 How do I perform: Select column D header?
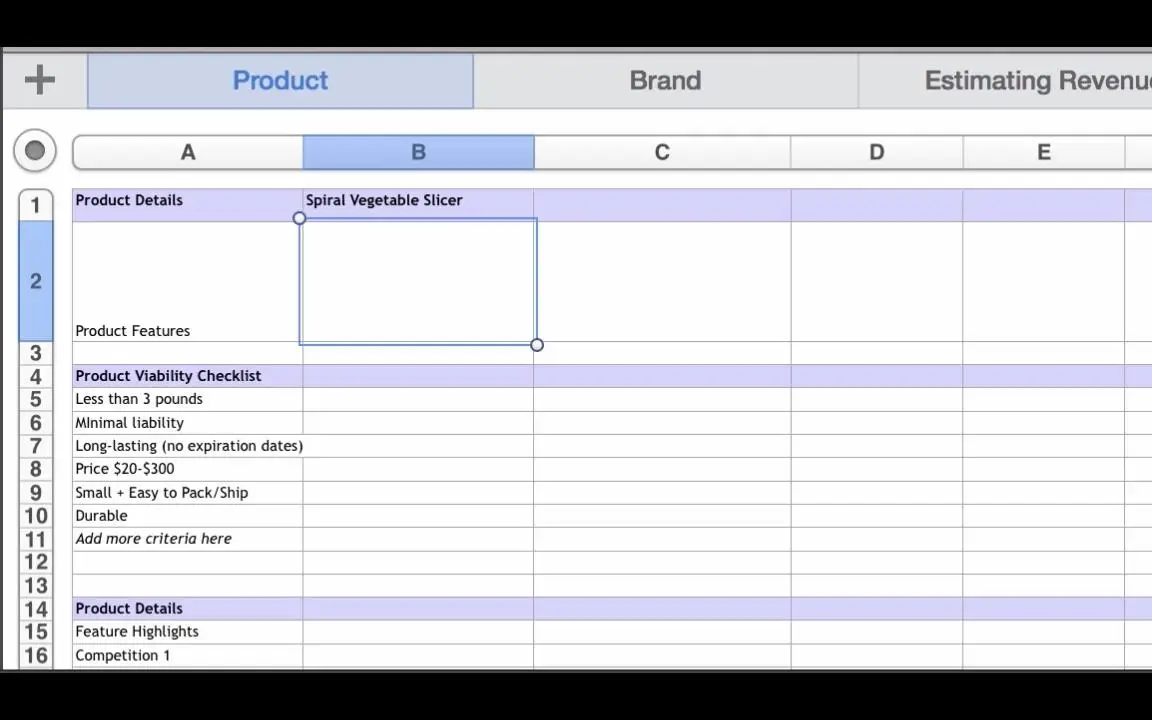pyautogui.click(x=876, y=152)
